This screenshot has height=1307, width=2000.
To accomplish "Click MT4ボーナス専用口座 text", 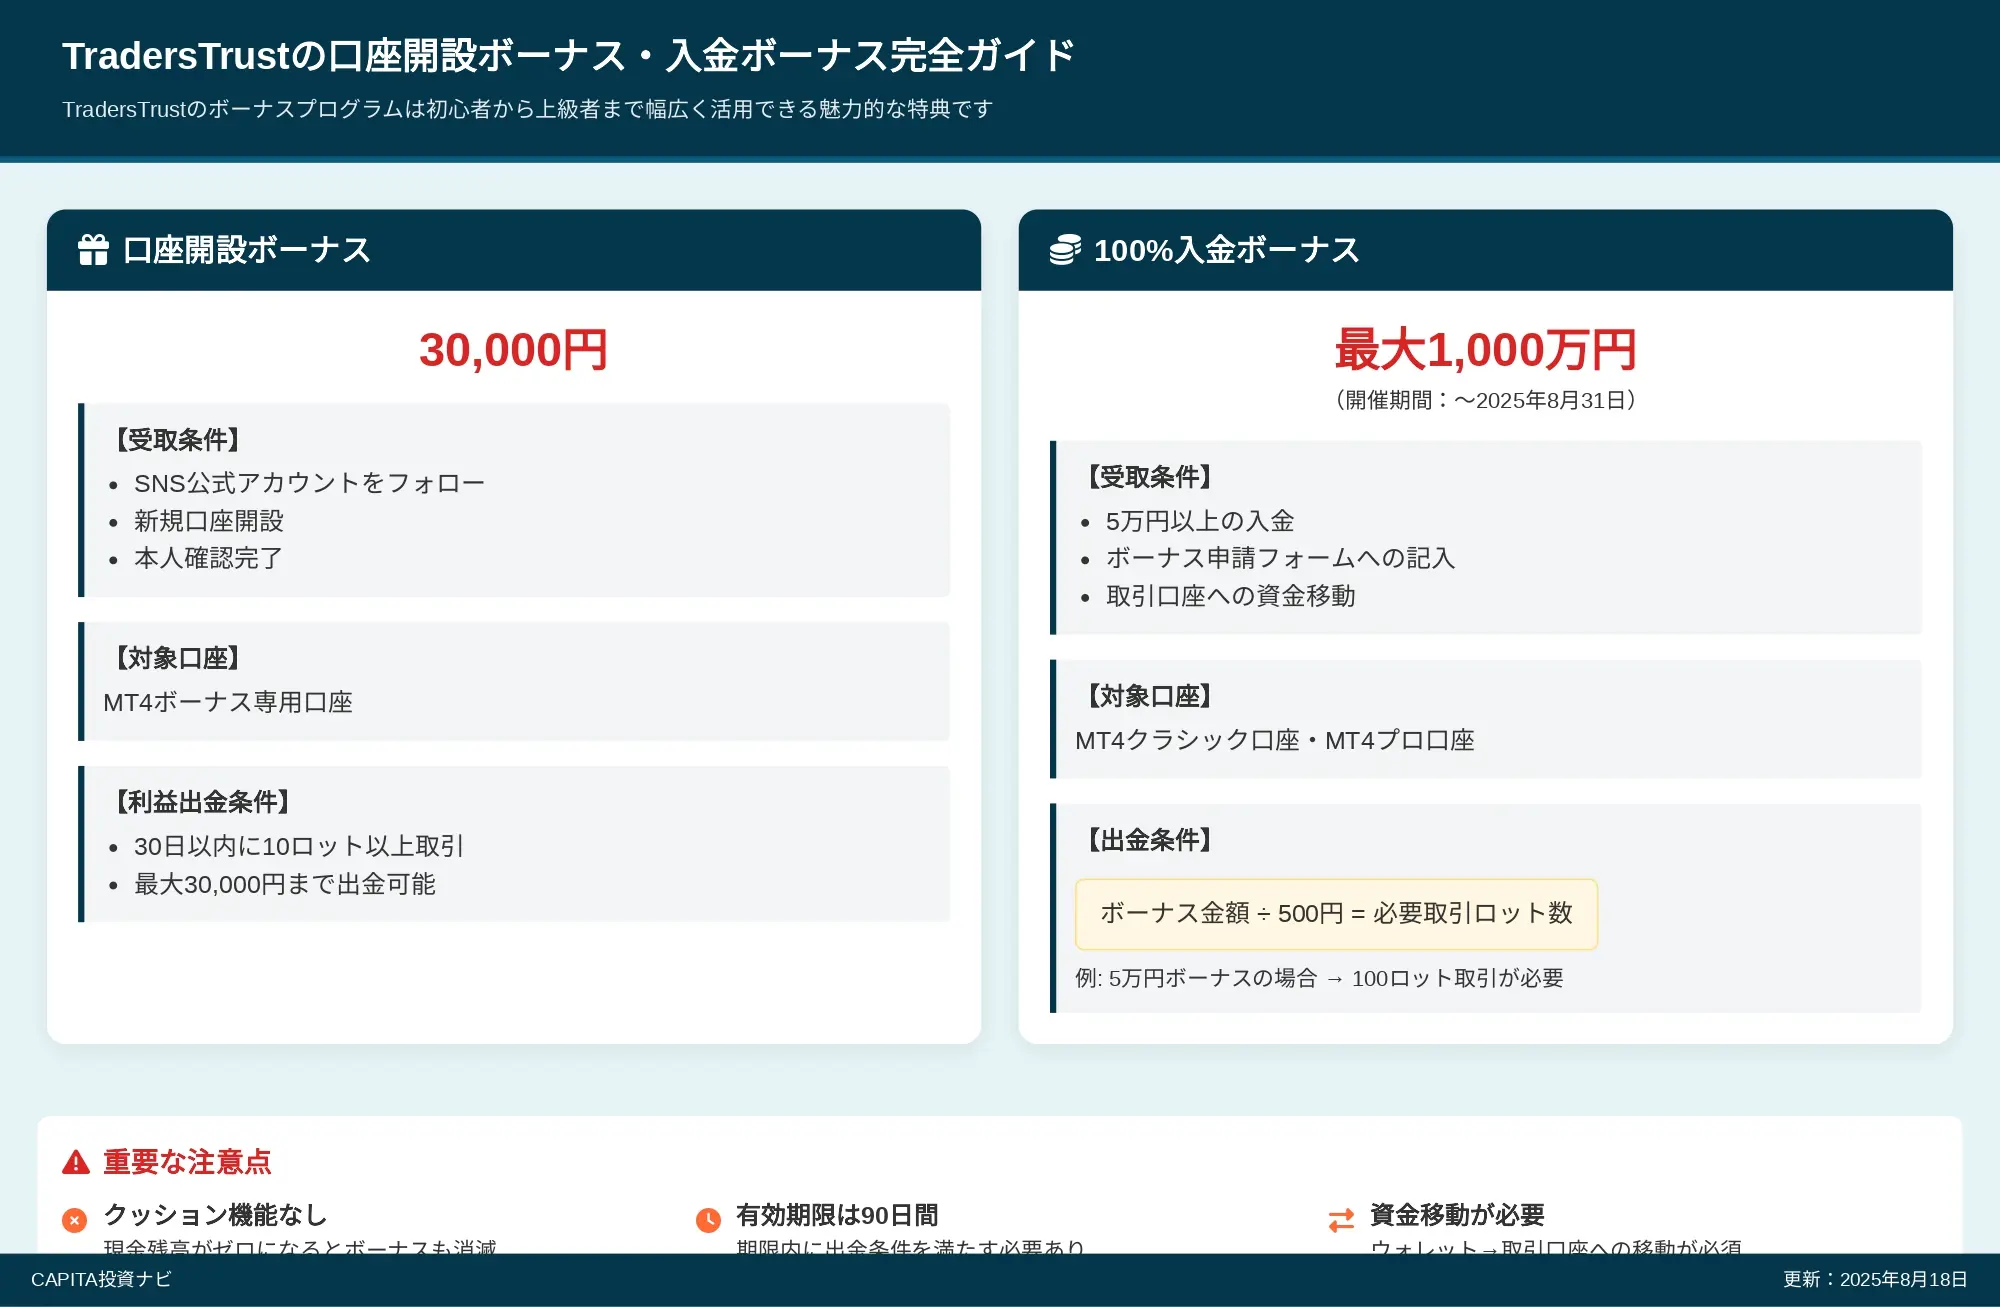I will [228, 702].
